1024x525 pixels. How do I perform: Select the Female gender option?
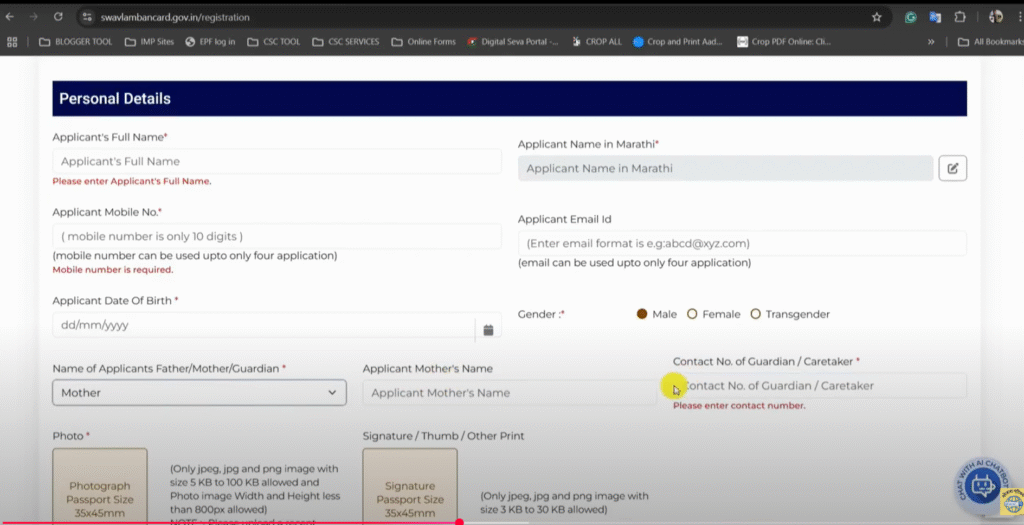coord(692,314)
